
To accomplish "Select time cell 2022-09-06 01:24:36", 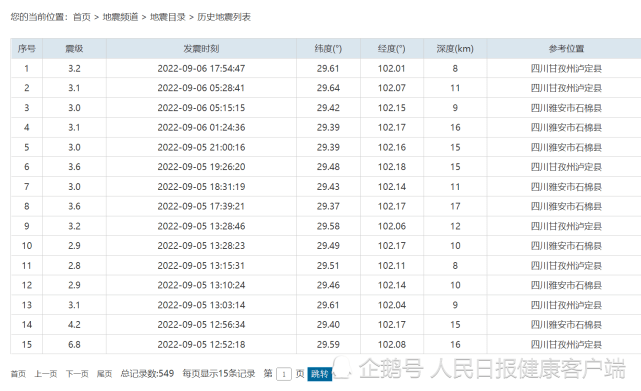I will (x=201, y=127).
